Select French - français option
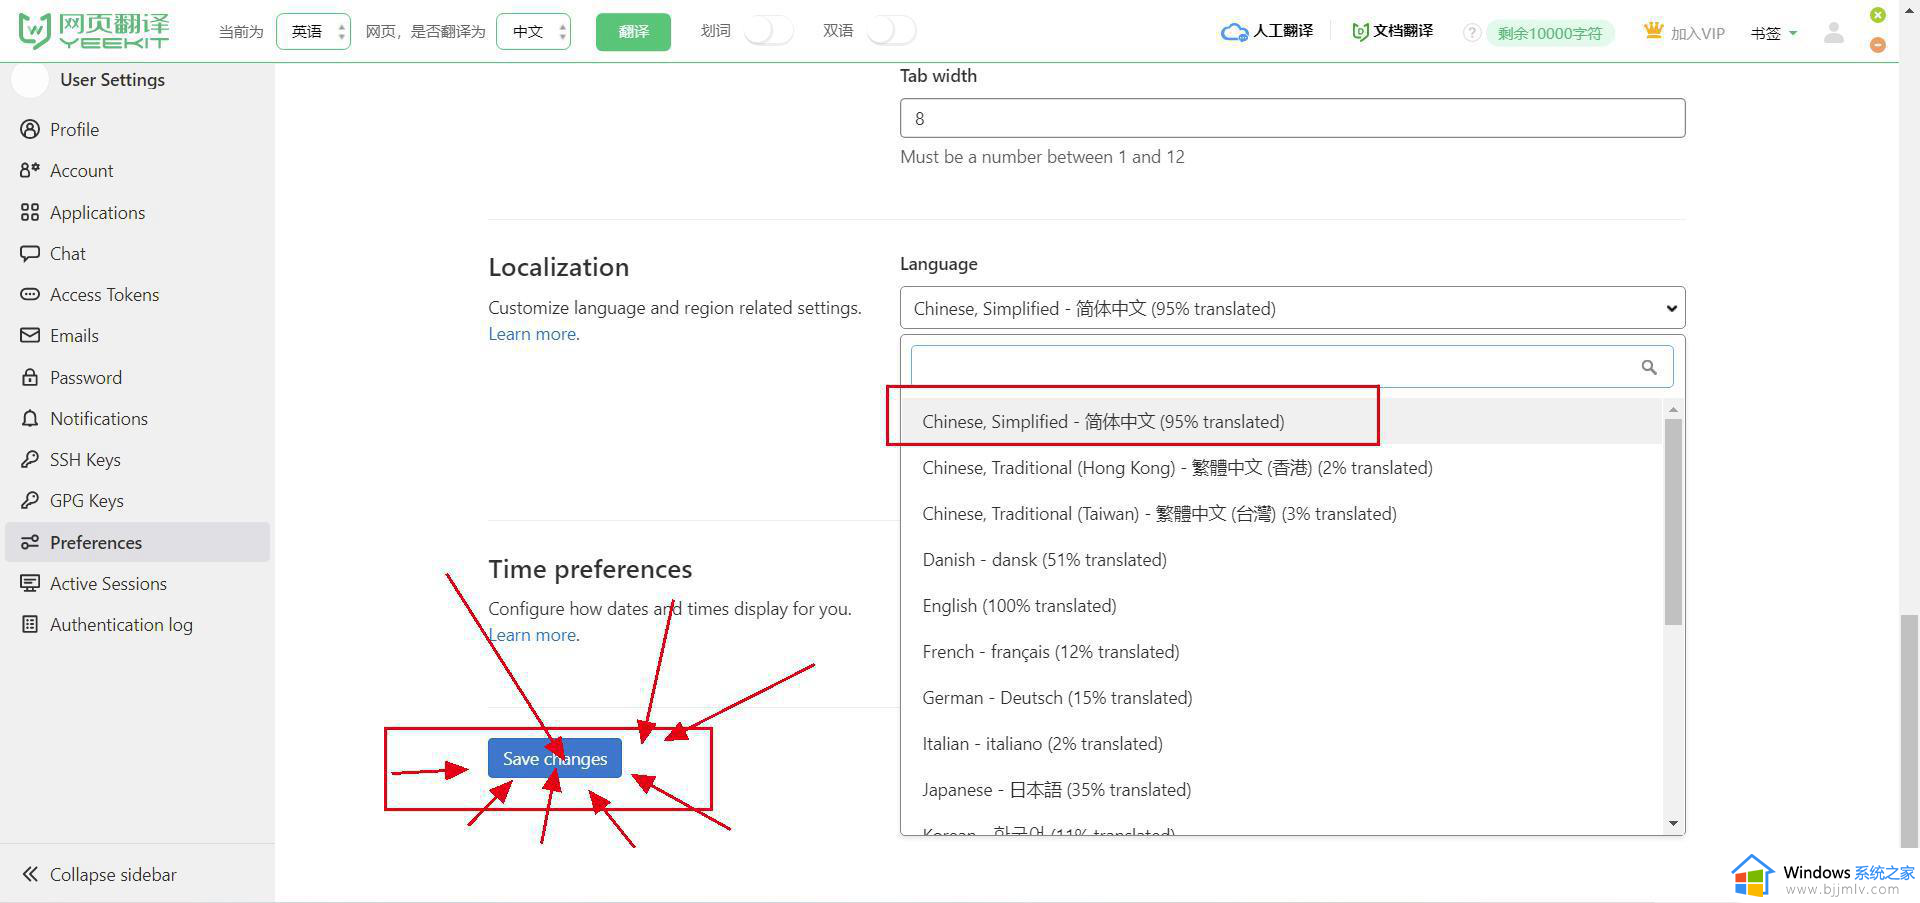Image resolution: width=1920 pixels, height=903 pixels. click(1281, 651)
